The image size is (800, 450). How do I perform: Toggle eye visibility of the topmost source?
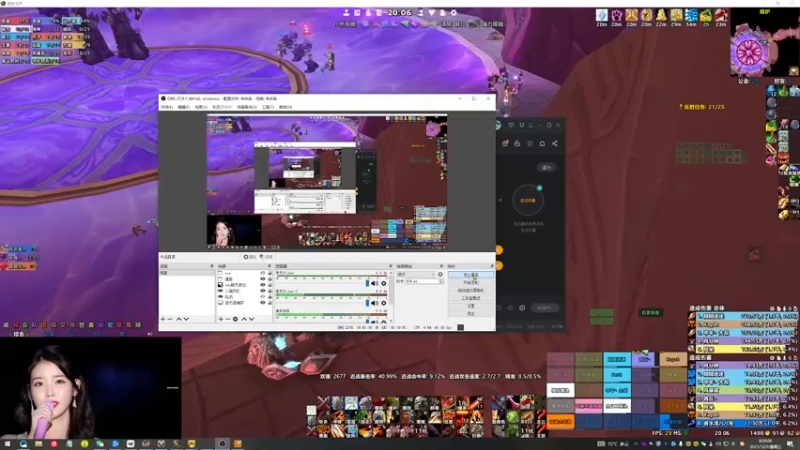click(263, 273)
